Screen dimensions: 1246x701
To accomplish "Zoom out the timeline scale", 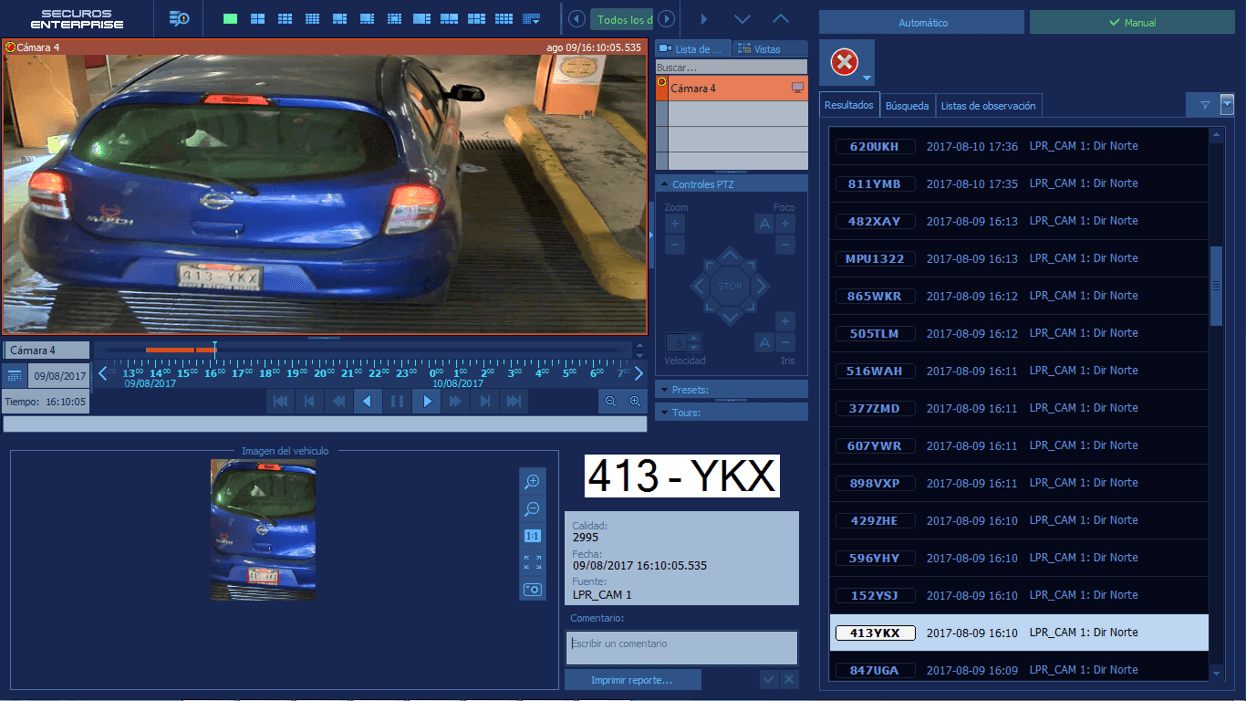I will (610, 401).
